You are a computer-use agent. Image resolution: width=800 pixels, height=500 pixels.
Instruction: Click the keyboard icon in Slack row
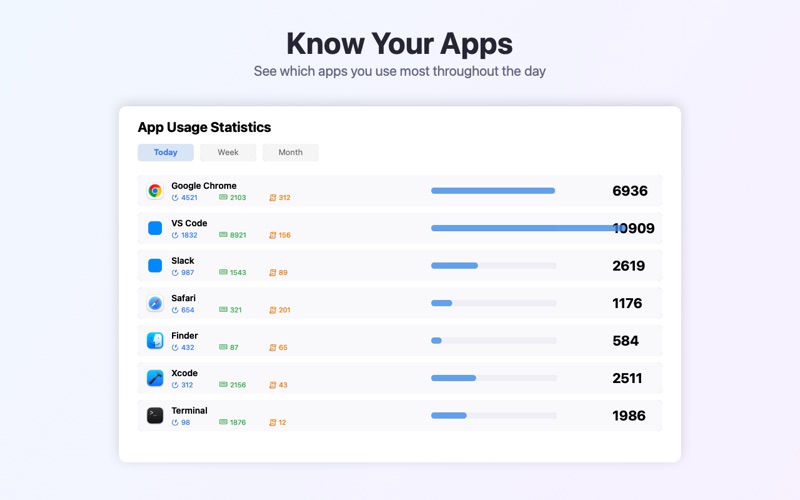pos(223,272)
